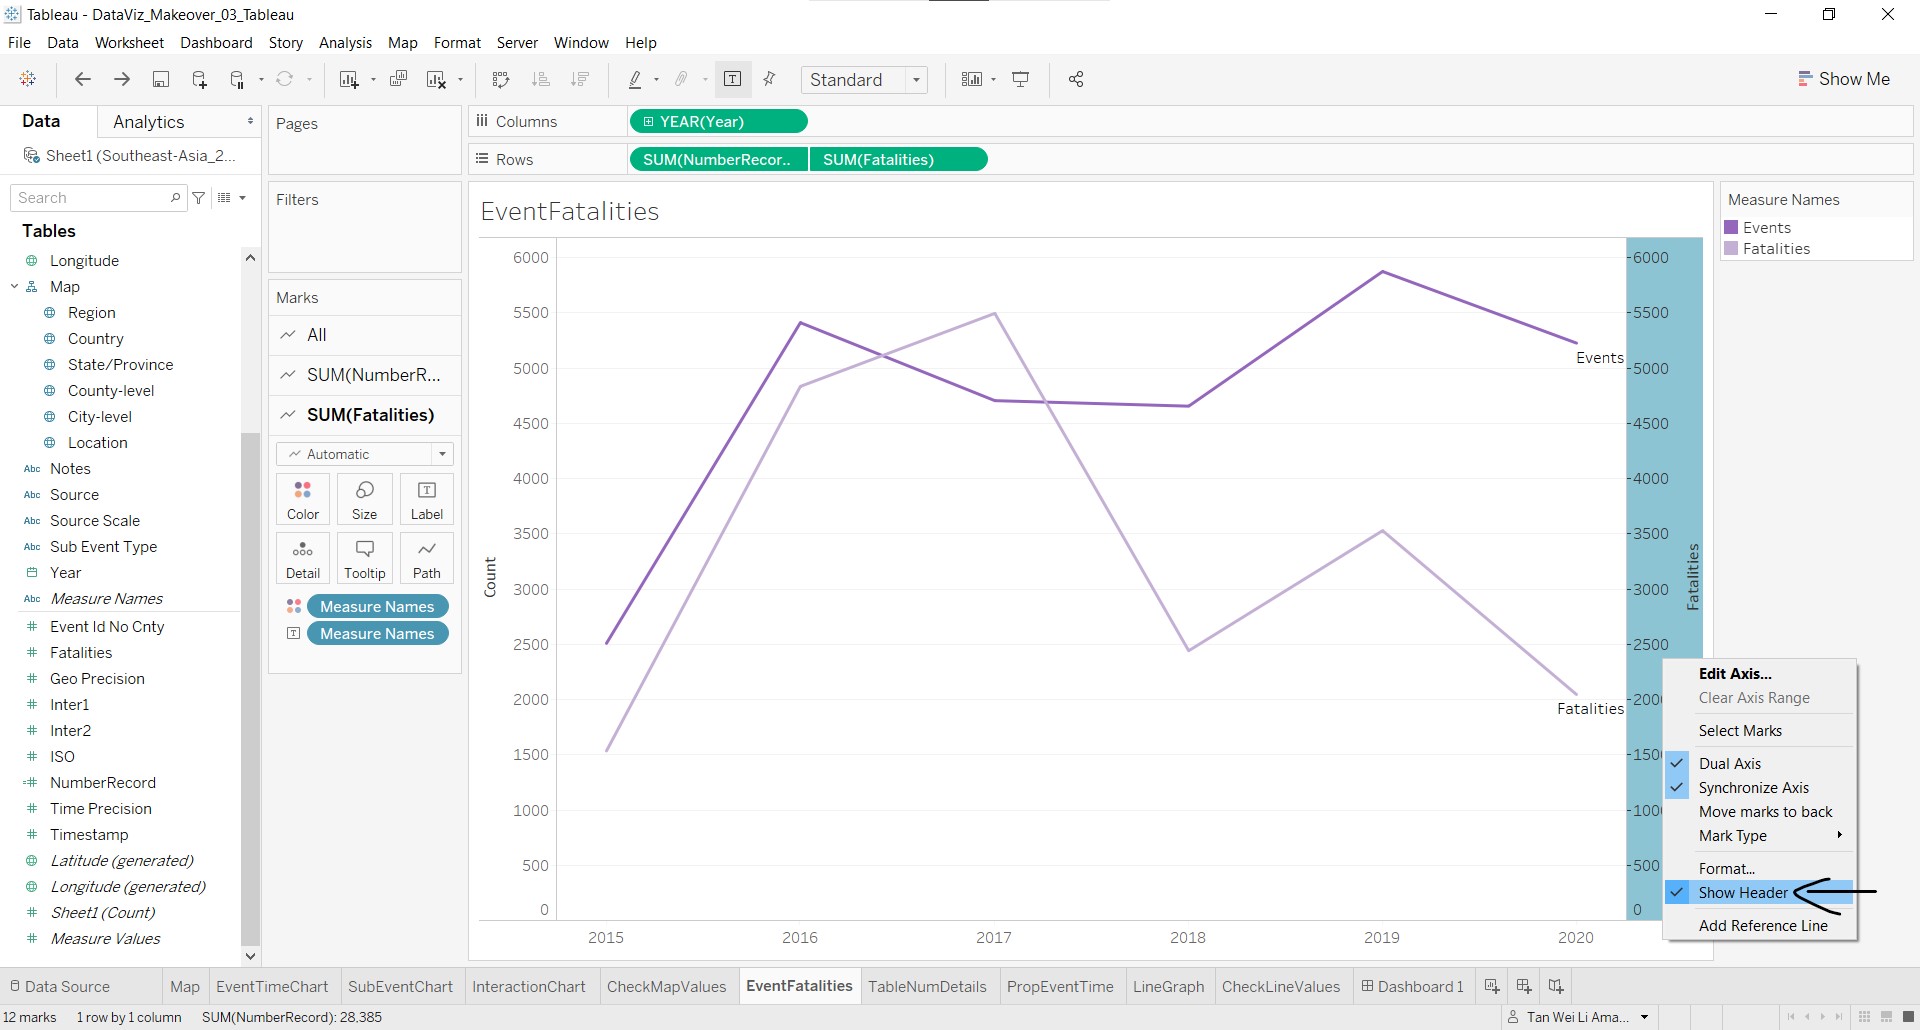This screenshot has width=1920, height=1030.
Task: Open the Presentation Mode icon
Action: [x=1021, y=80]
